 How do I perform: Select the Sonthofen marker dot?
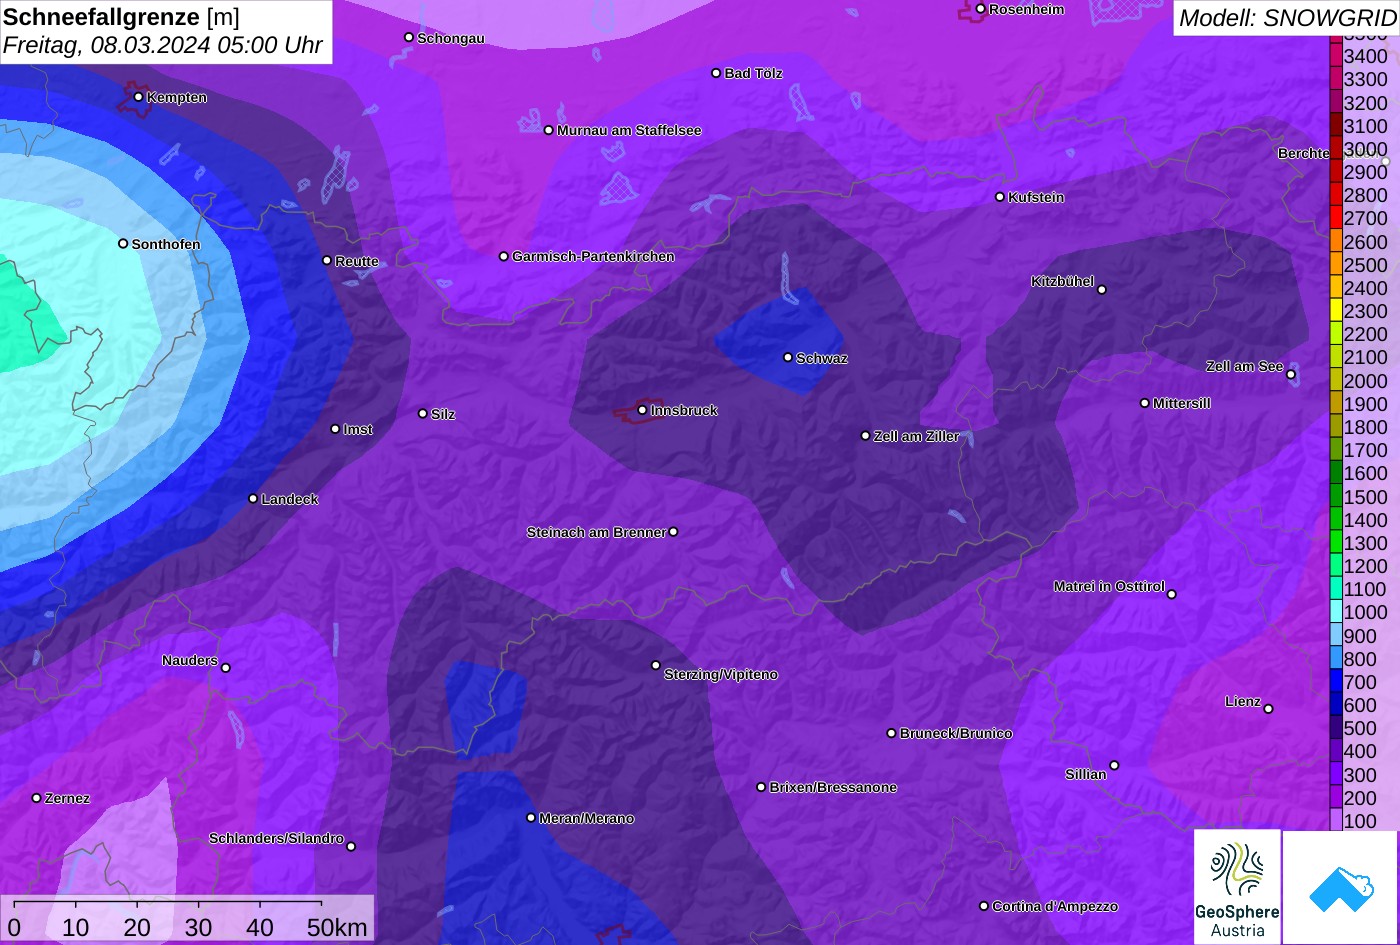click(123, 244)
